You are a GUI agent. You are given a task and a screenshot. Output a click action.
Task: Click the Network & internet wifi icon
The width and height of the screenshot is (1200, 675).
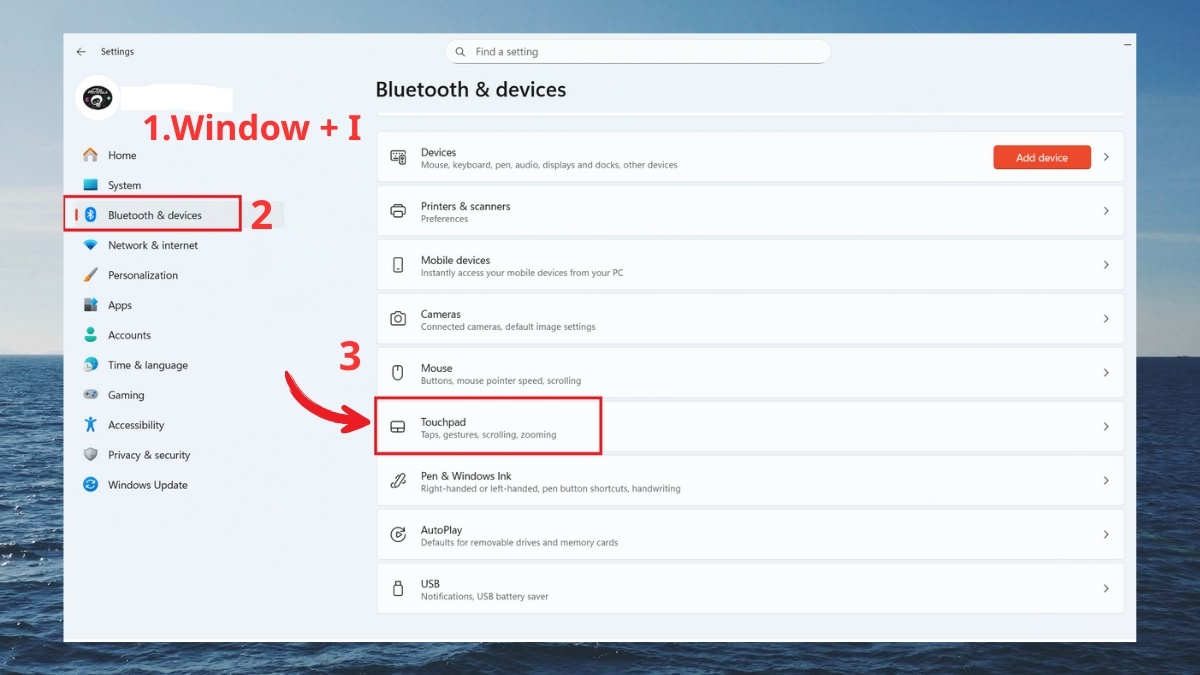tap(91, 245)
